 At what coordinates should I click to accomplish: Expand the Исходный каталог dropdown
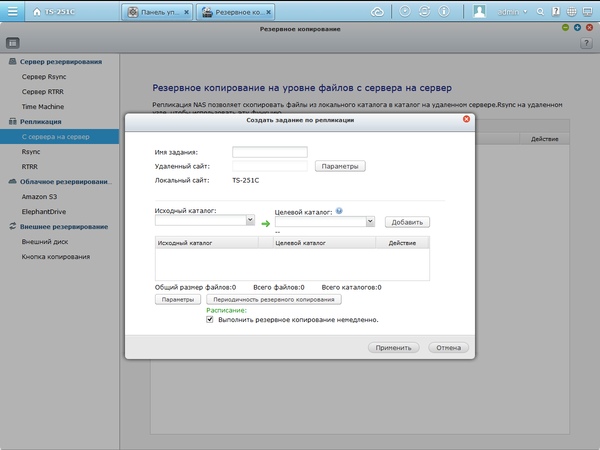click(x=250, y=220)
